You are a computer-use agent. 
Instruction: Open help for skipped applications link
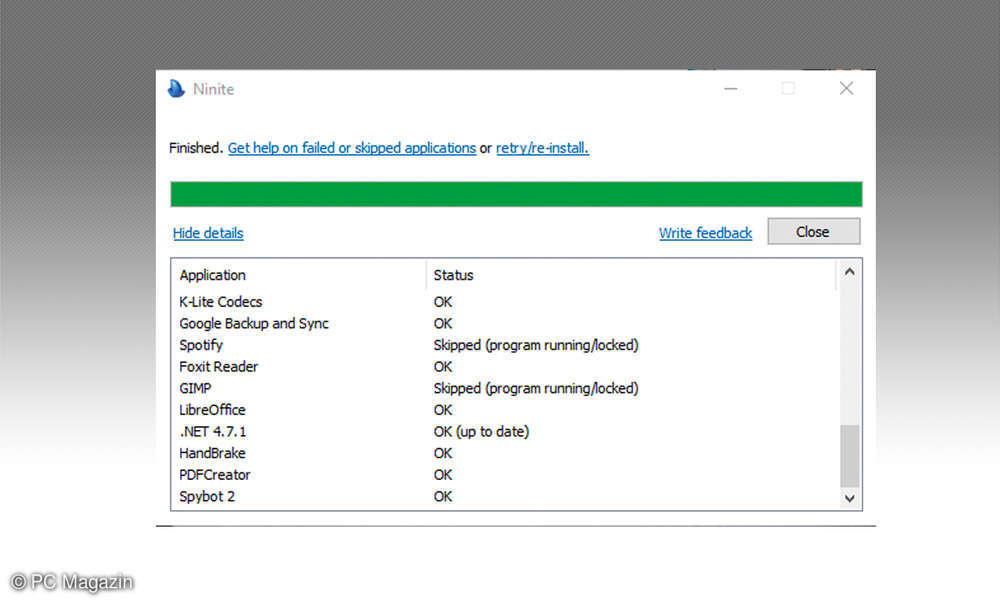(351, 147)
